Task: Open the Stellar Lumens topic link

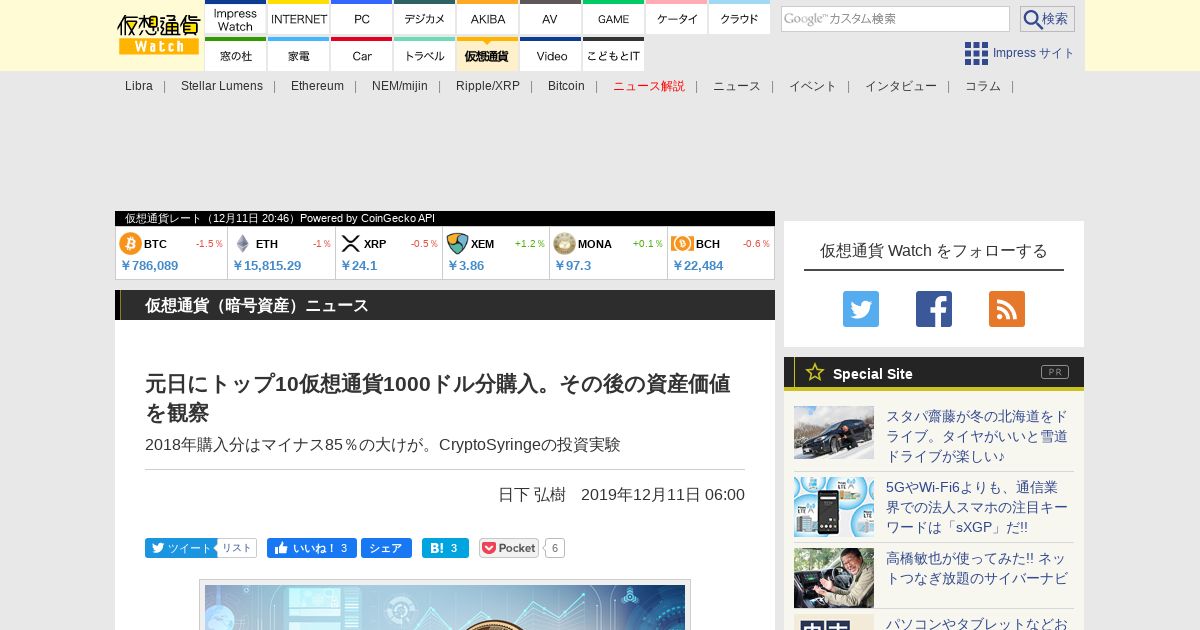Action: [222, 86]
